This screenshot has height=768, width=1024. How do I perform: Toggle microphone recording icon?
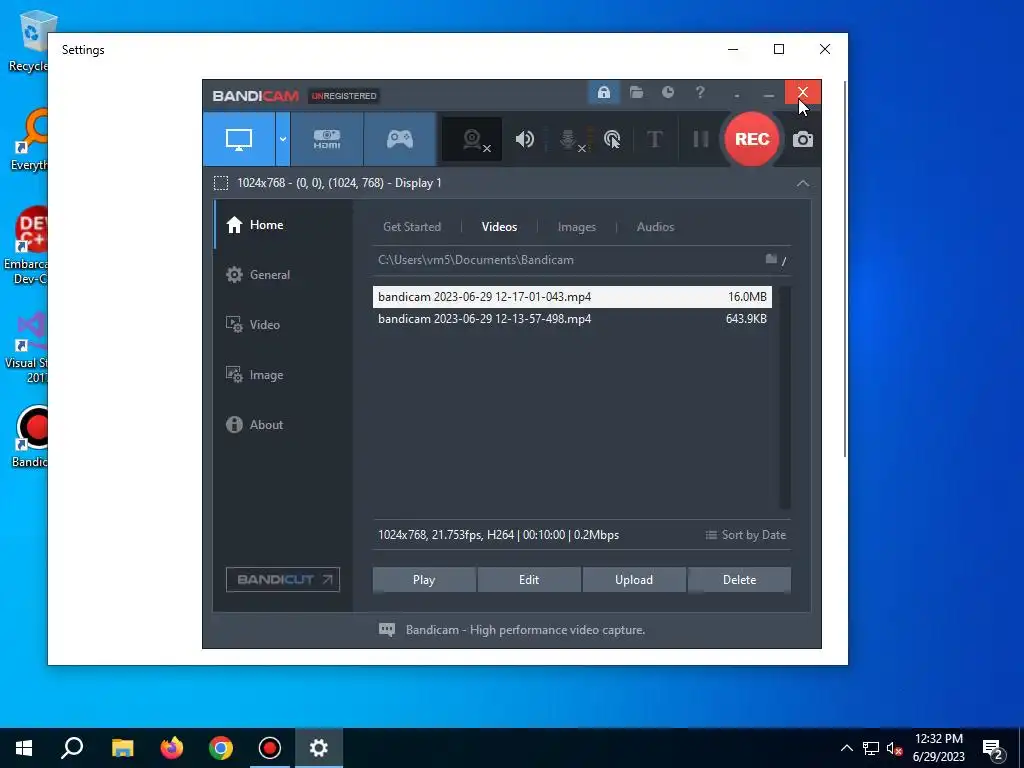pos(569,139)
